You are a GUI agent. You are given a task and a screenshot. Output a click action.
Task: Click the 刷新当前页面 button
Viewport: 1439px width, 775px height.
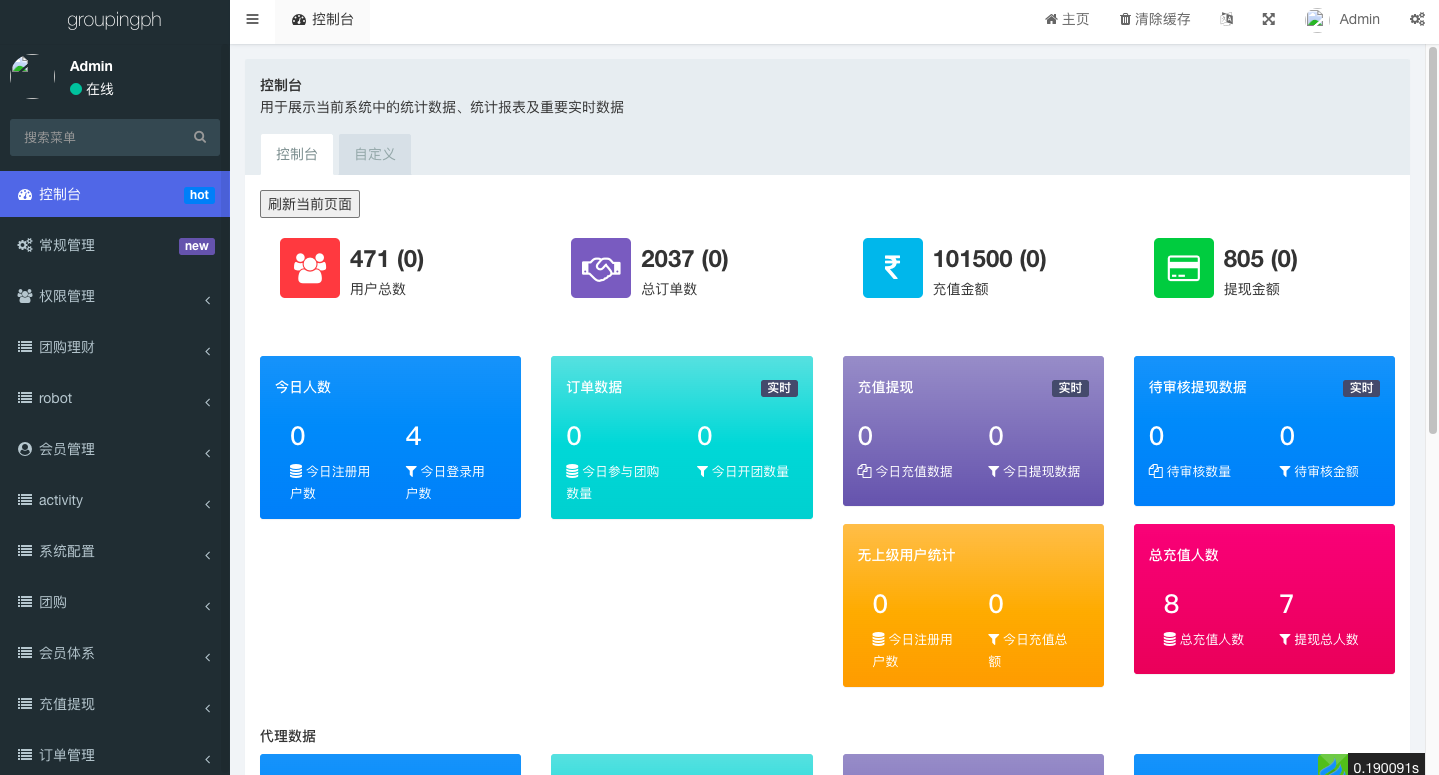click(310, 204)
